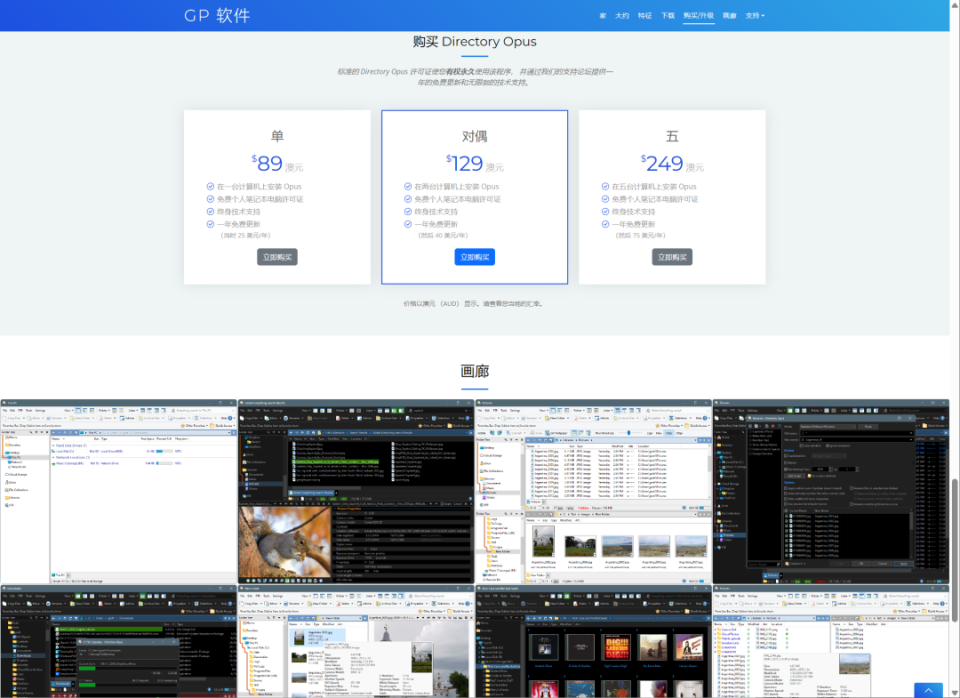960x698 pixels.
Task: Go to the 家 home nav link
Action: 602,16
